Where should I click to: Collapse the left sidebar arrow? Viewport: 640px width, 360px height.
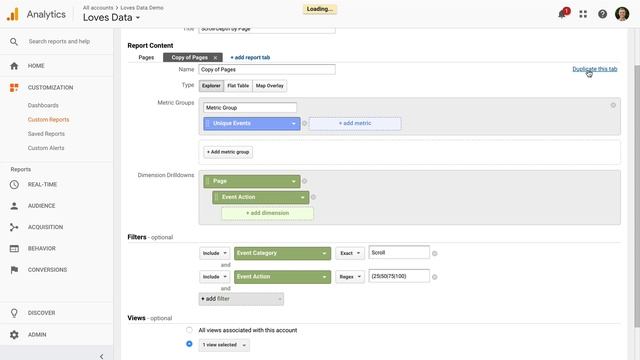(102, 356)
